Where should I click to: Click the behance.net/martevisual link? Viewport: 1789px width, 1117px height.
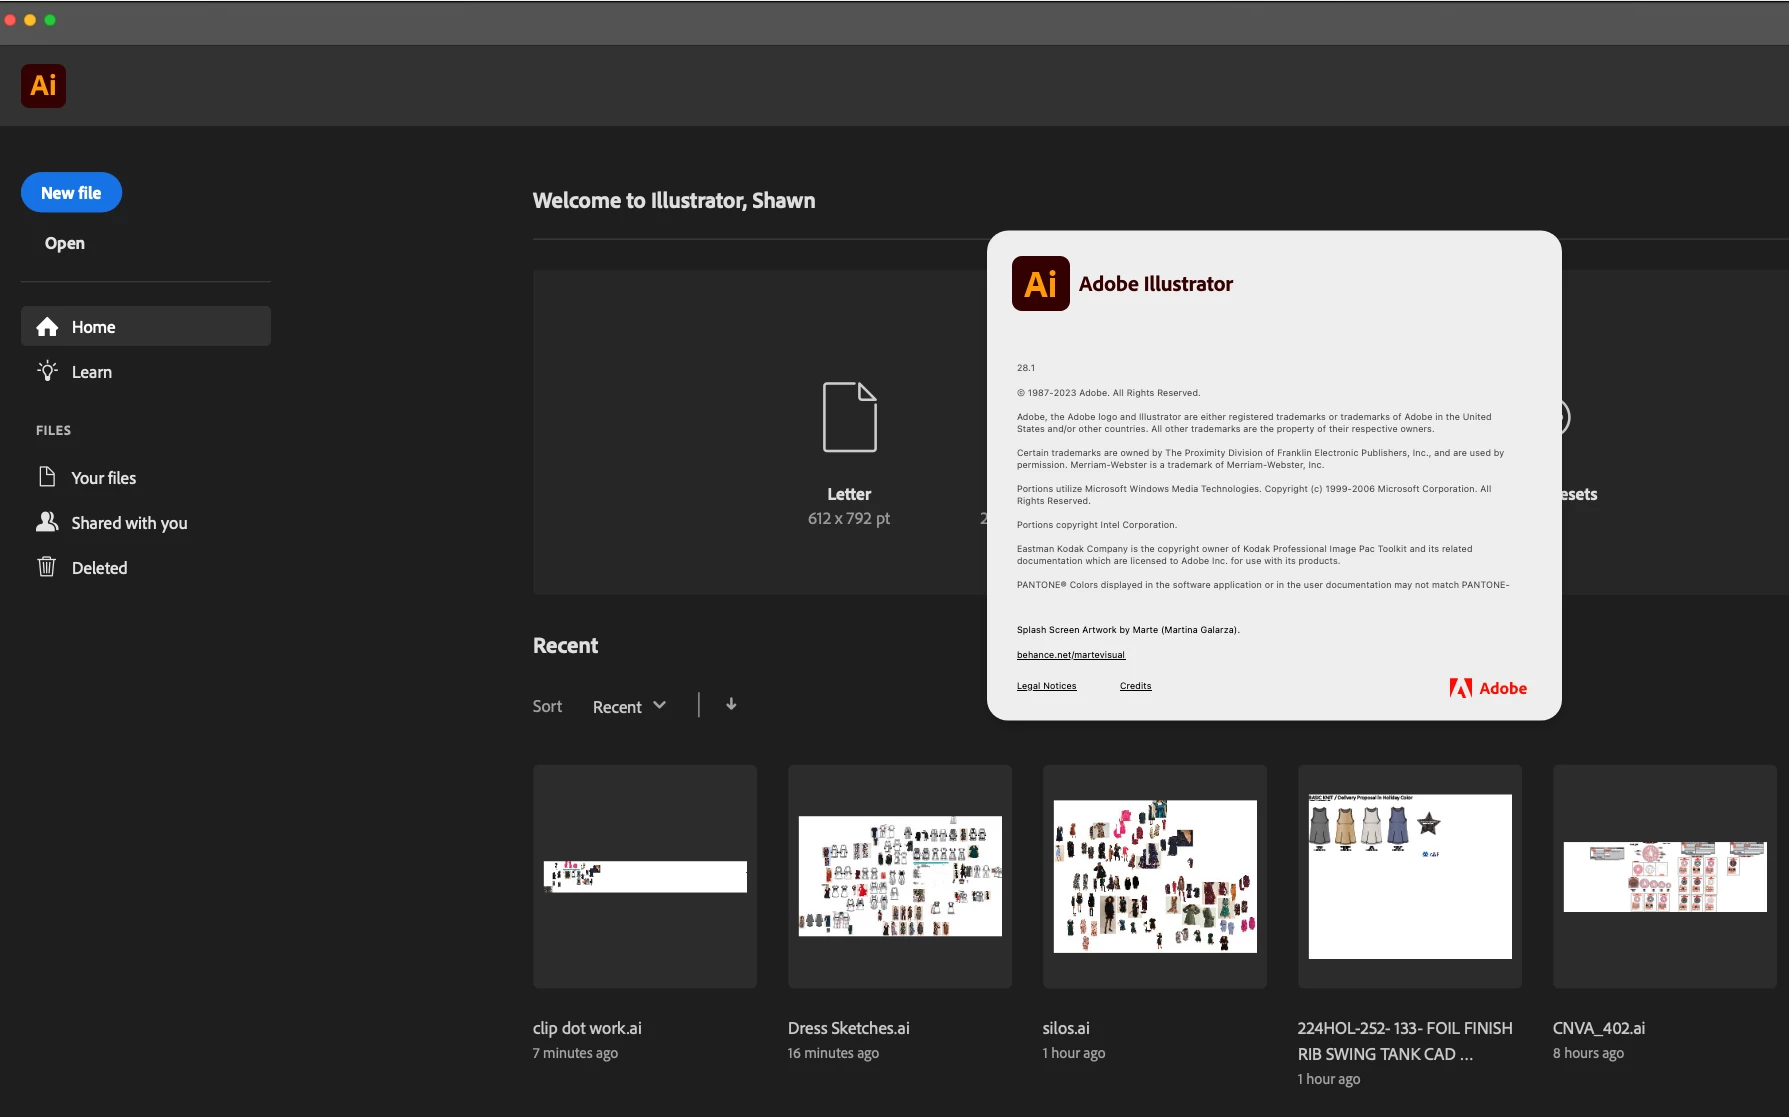(x=1071, y=655)
